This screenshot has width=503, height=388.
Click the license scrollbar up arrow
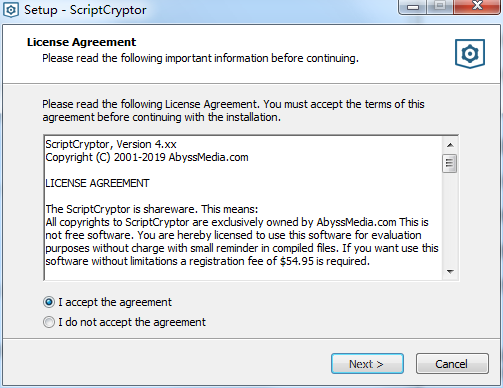coord(450,145)
